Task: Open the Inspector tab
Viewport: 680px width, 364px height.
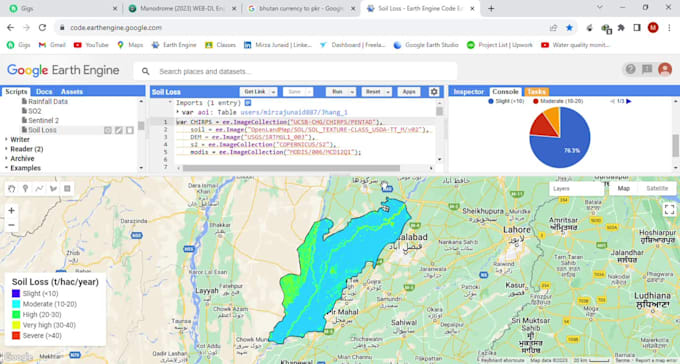Action: coord(468,92)
